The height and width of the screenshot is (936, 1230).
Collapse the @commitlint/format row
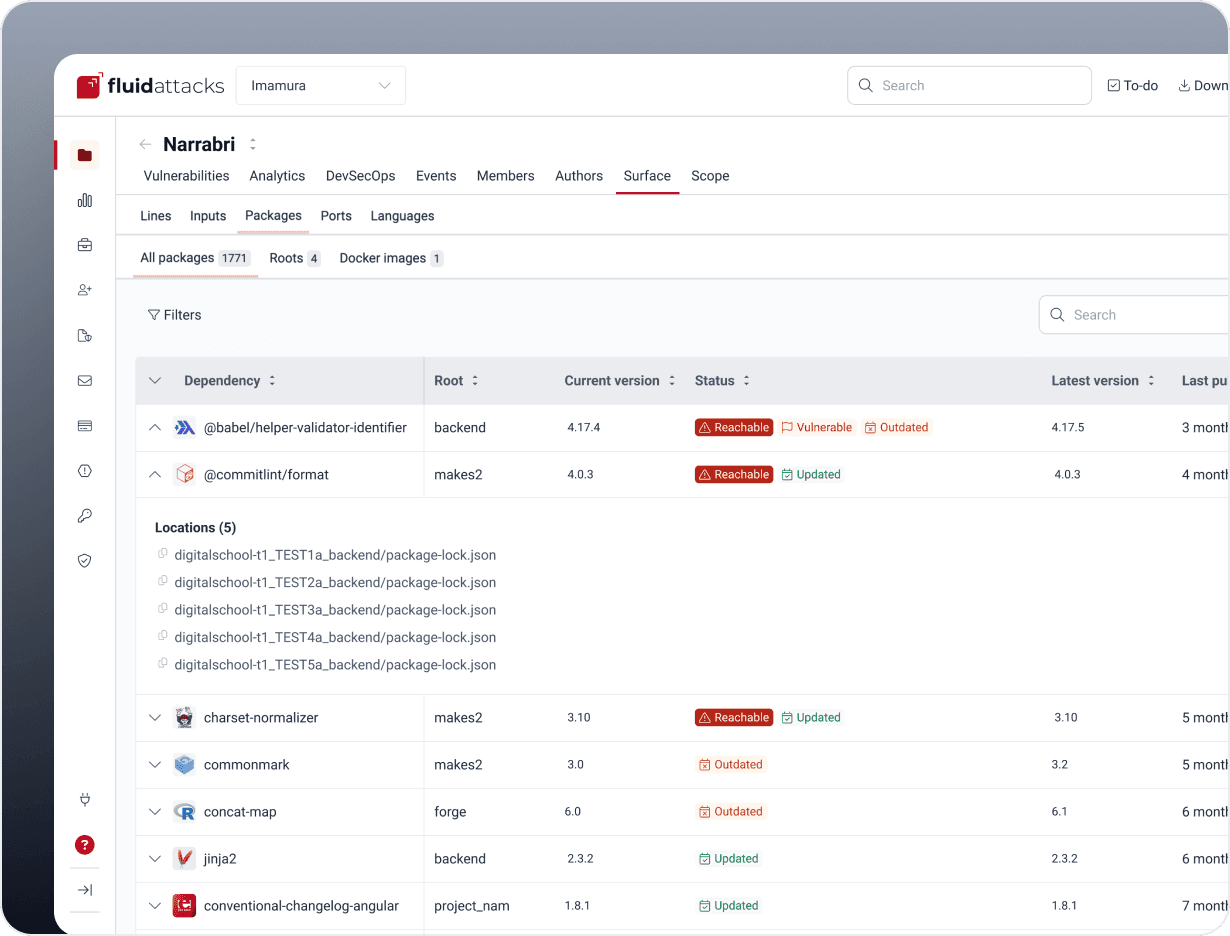pos(154,475)
